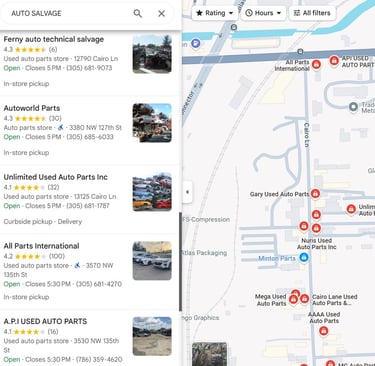Click Autoworld address 3380 NW 127th St
375x366 pixels.
[94, 128]
